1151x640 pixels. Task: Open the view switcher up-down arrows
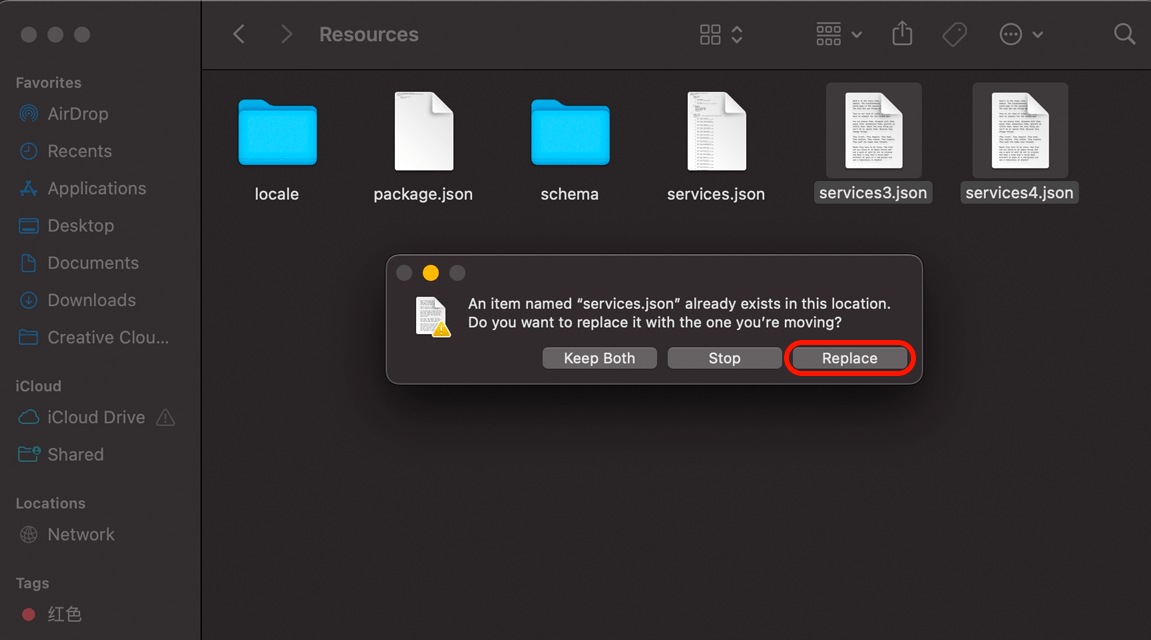click(737, 34)
